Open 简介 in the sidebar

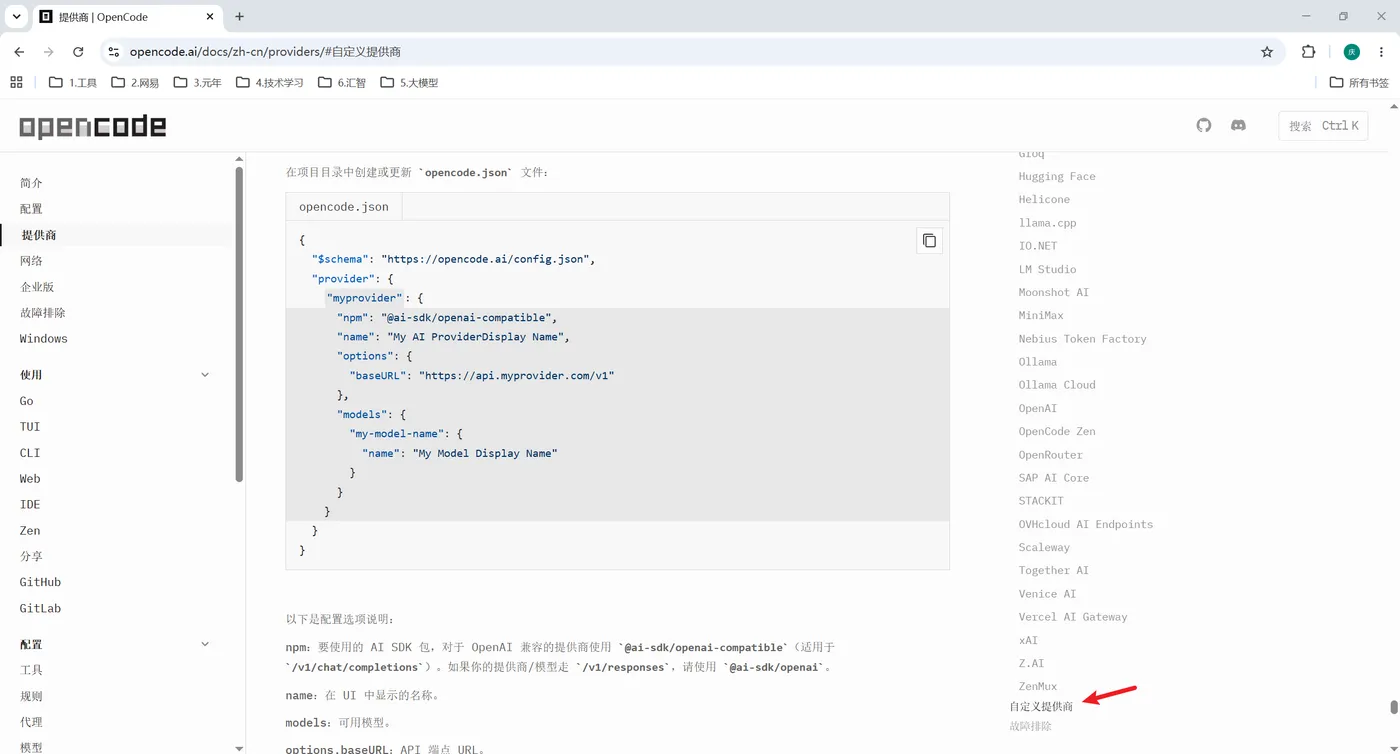tap(31, 183)
